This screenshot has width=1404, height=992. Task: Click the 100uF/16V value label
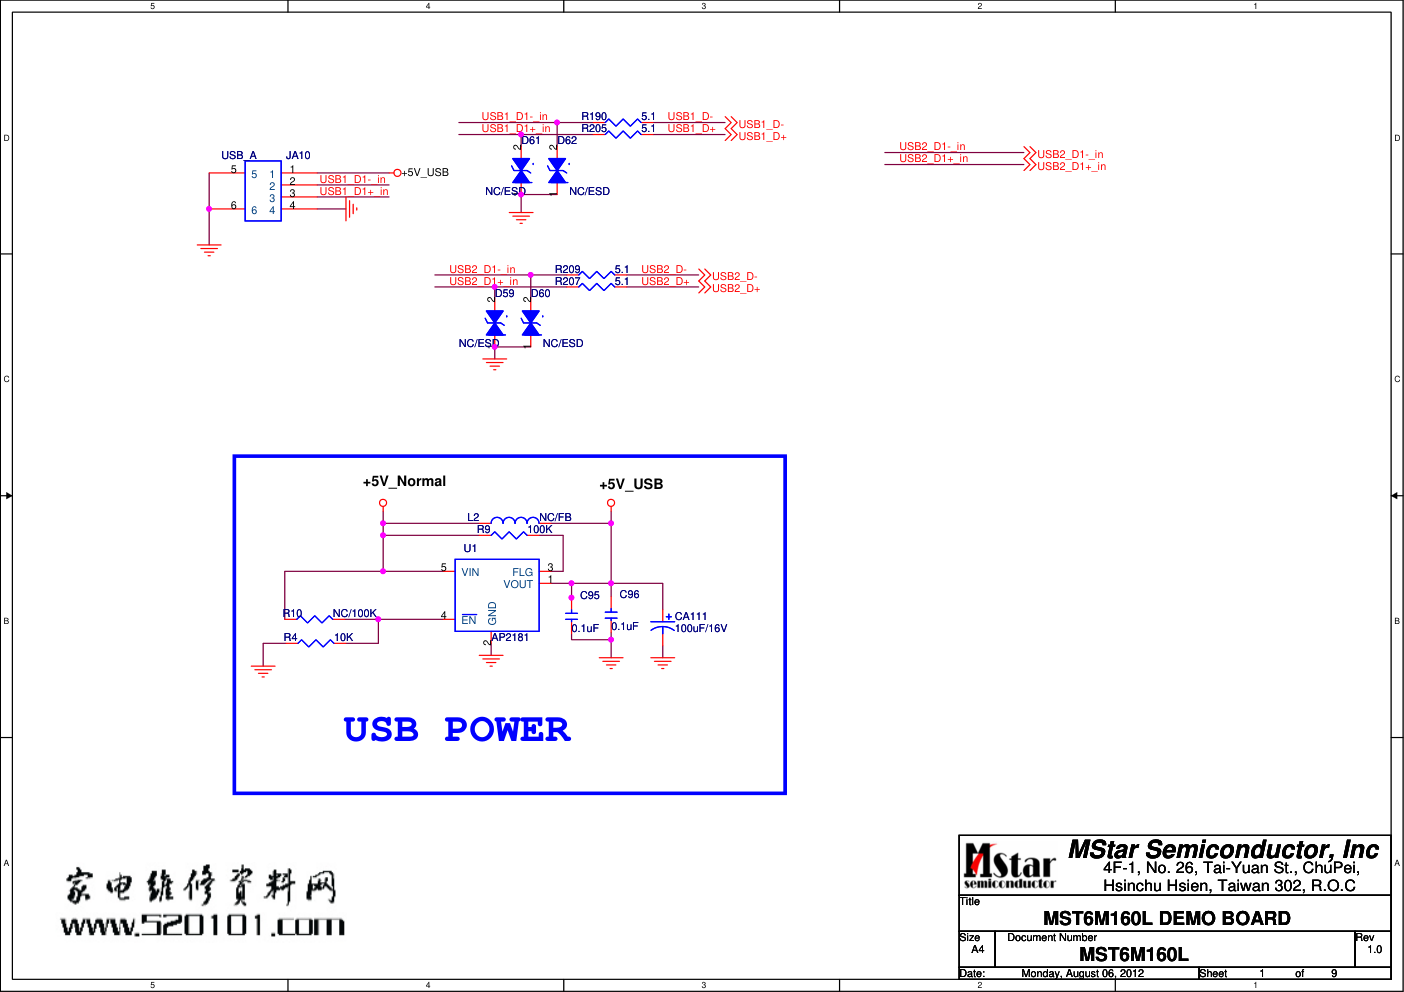(701, 629)
